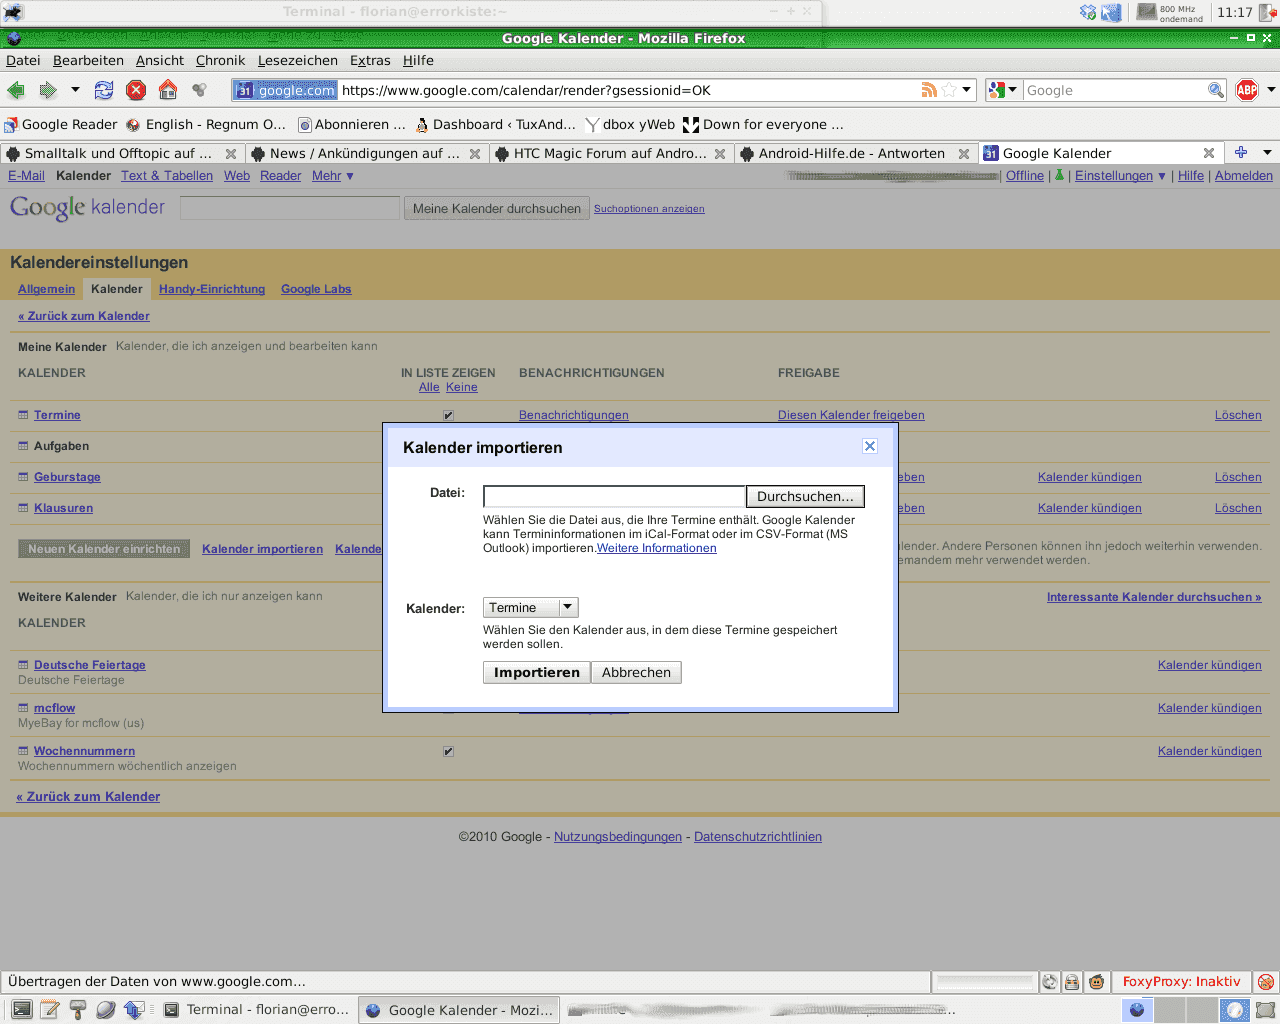Click the Abbrechen button

(x=636, y=672)
